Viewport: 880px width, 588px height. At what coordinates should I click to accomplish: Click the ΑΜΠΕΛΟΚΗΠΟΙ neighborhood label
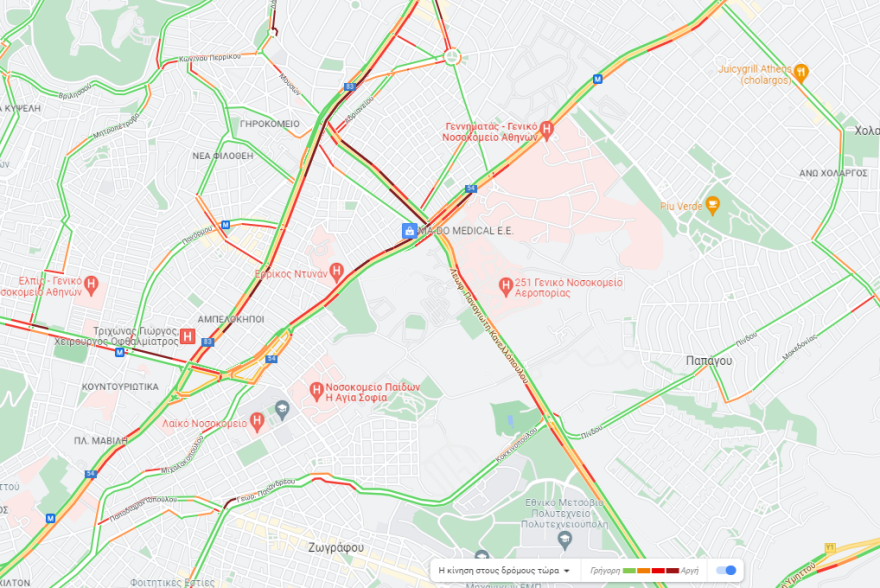pyautogui.click(x=231, y=319)
